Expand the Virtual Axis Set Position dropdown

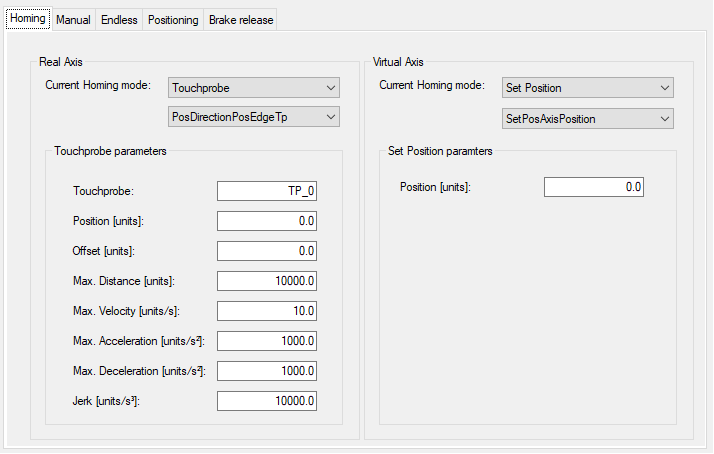click(x=587, y=87)
